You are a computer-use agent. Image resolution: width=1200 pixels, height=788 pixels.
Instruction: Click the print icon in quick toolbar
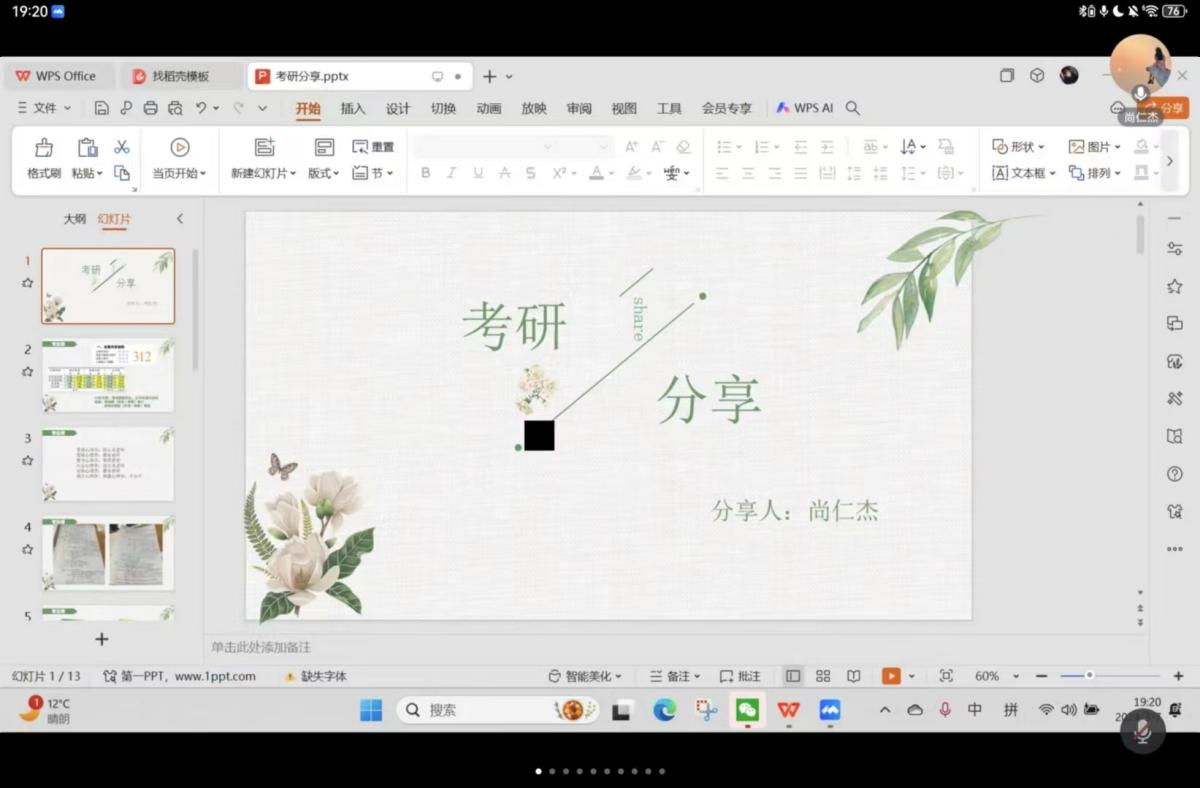coord(150,108)
